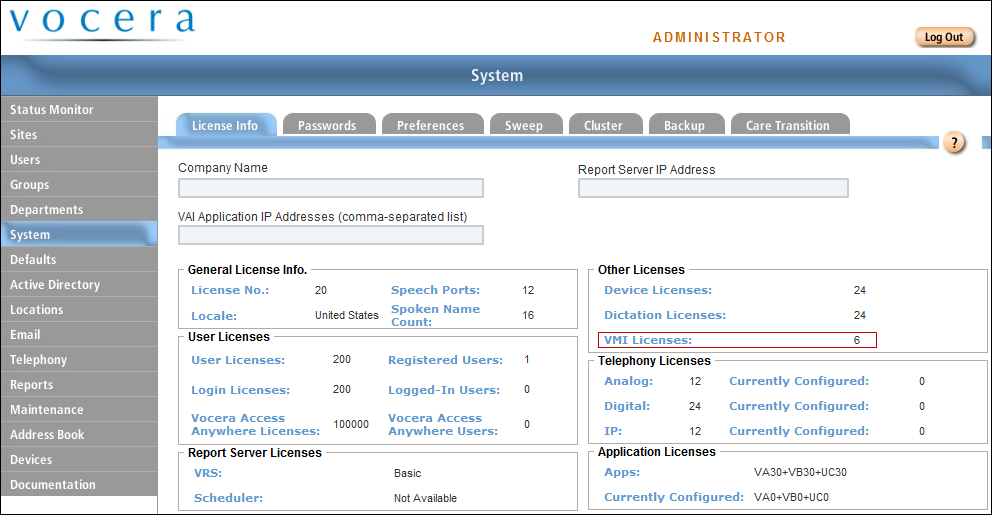Click the Vocera logo

102,24
